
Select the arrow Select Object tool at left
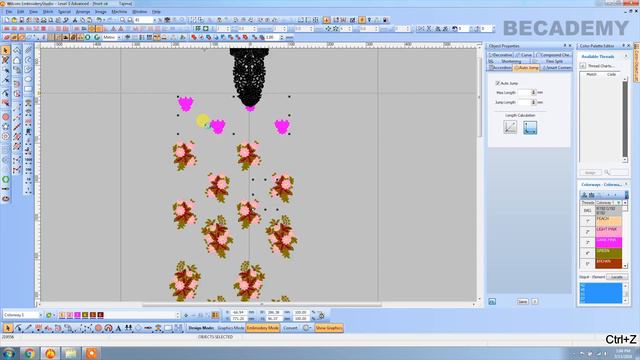coord(6,50)
